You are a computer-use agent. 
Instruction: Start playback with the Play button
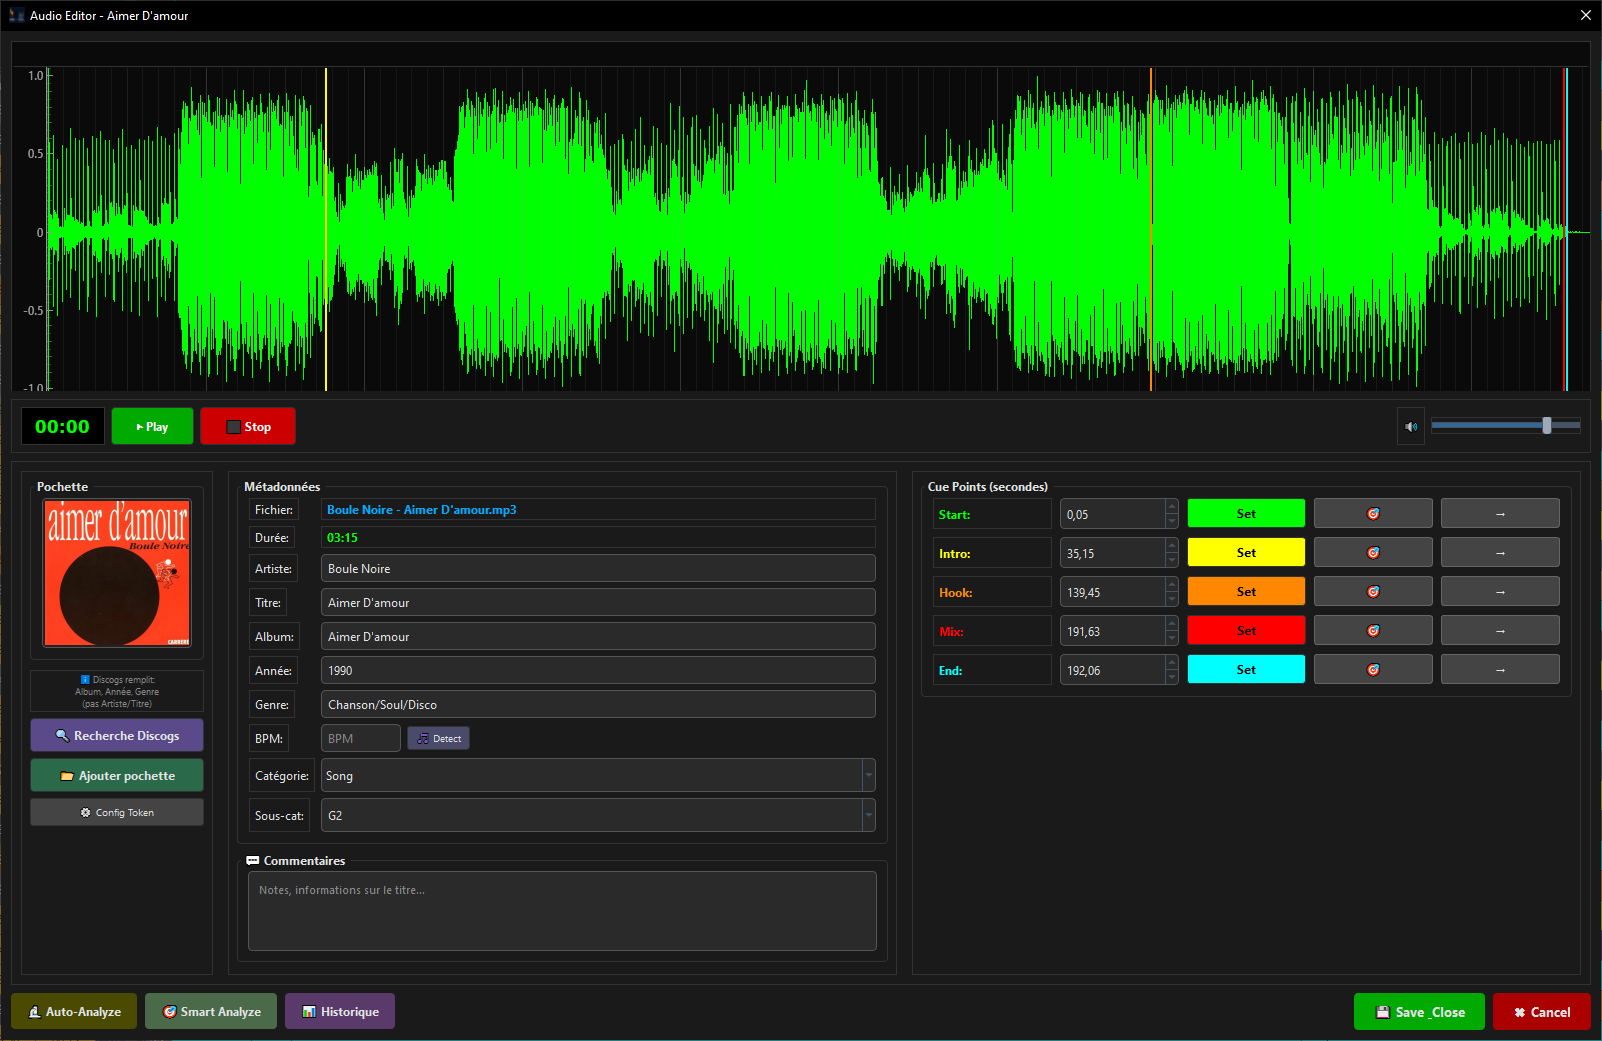pyautogui.click(x=152, y=427)
